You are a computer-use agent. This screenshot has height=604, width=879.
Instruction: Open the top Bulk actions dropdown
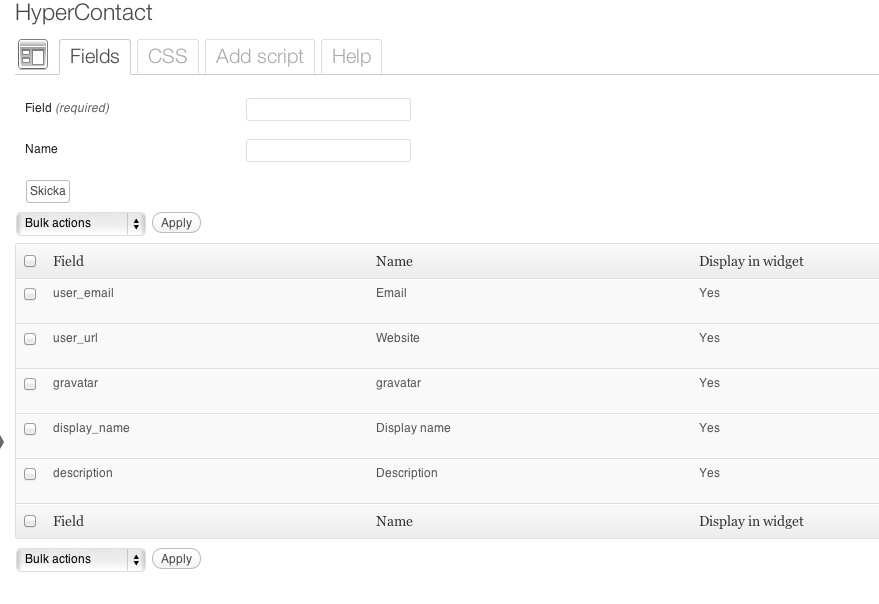pos(81,223)
